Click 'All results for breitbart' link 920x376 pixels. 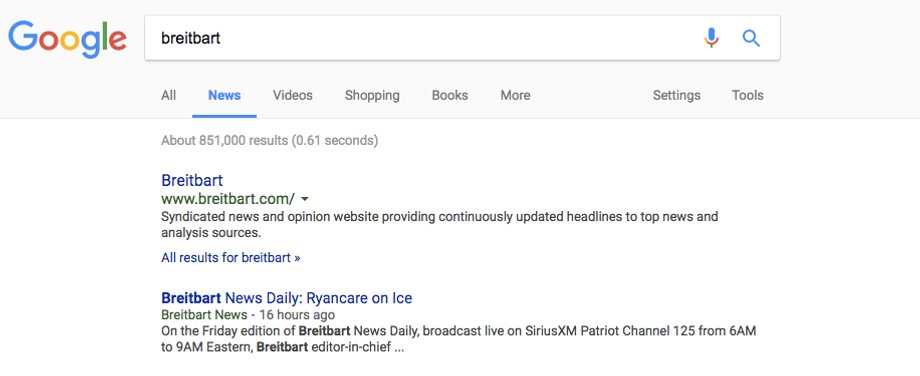(231, 258)
